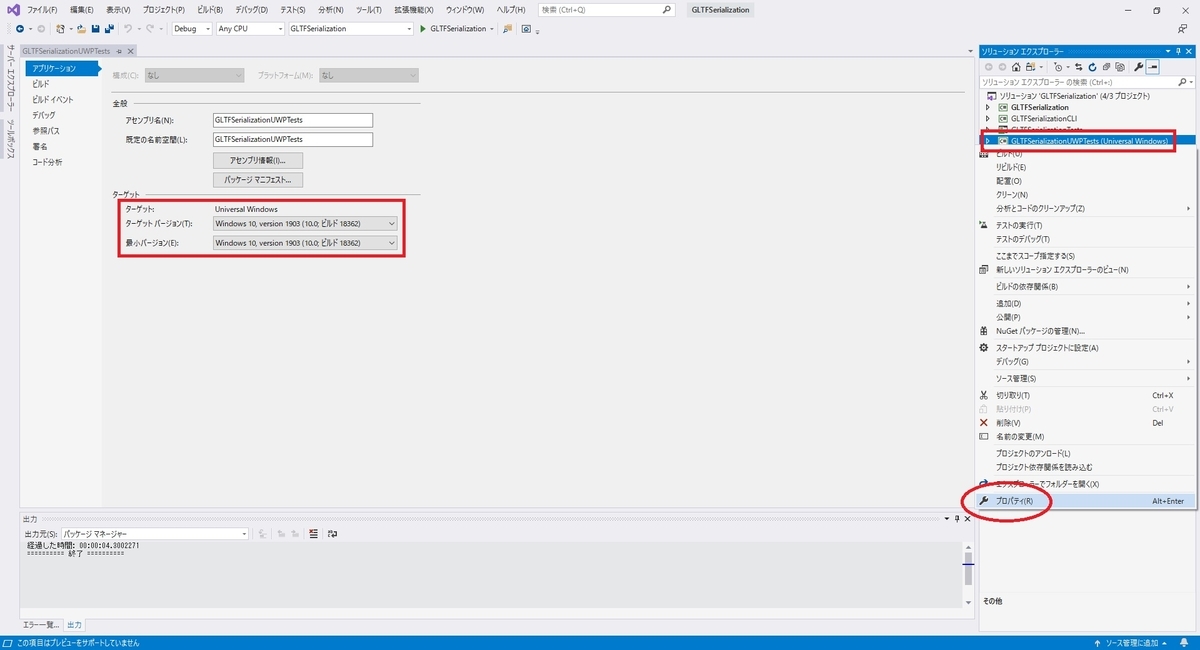1200x650 pixels.
Task: Open the Debug configuration dropdown
Action: tap(192, 29)
